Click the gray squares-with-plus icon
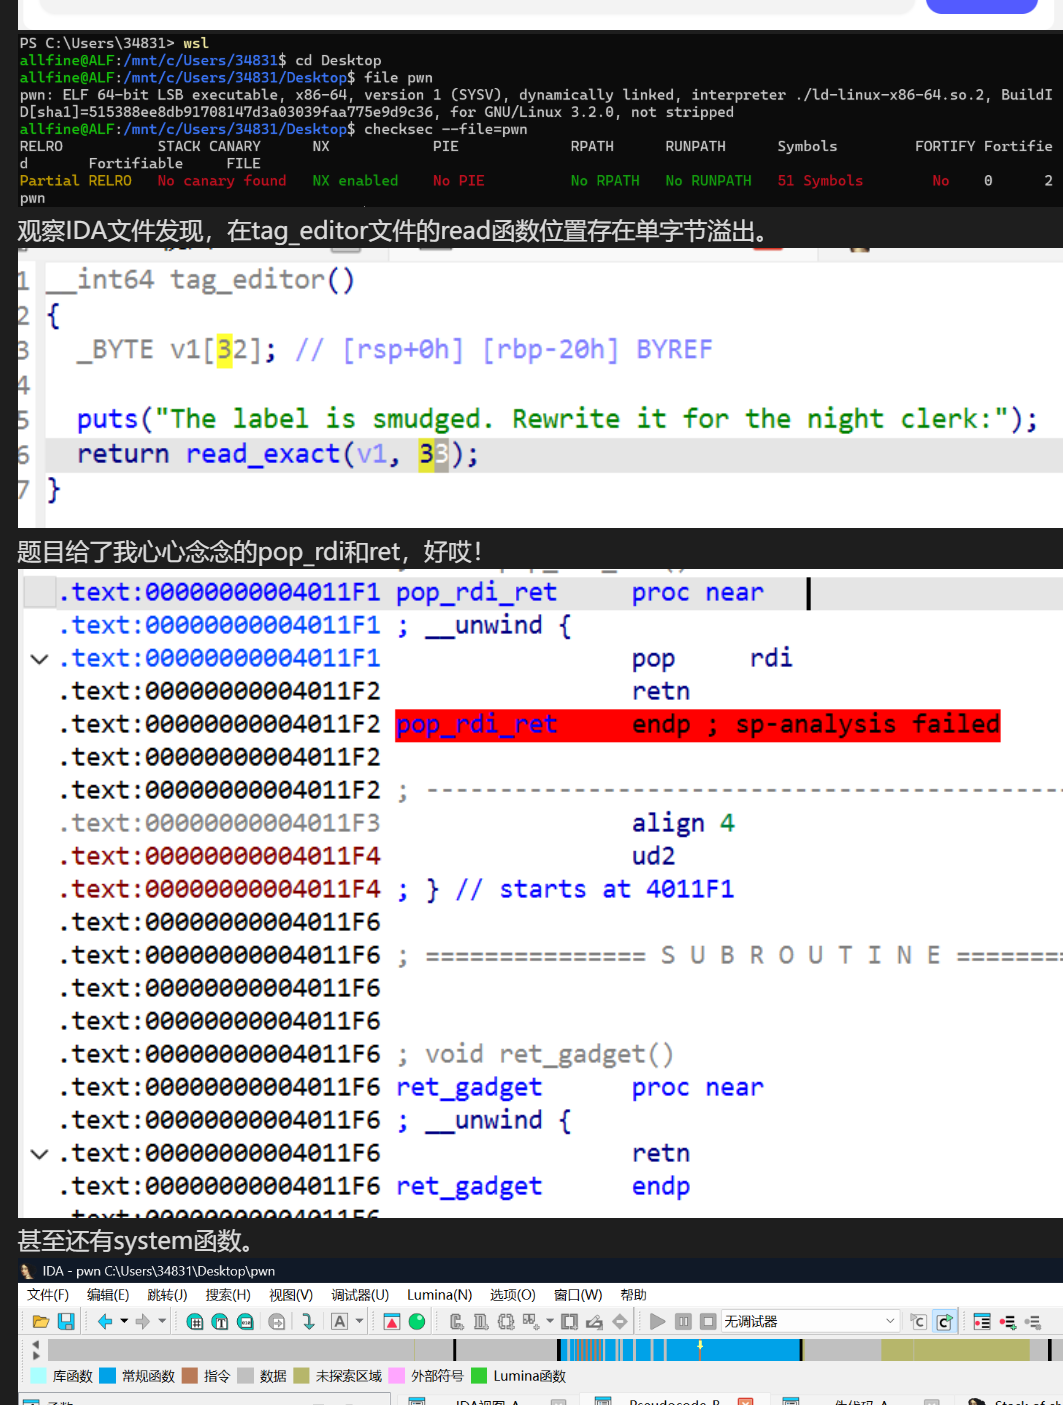 [531, 1322]
